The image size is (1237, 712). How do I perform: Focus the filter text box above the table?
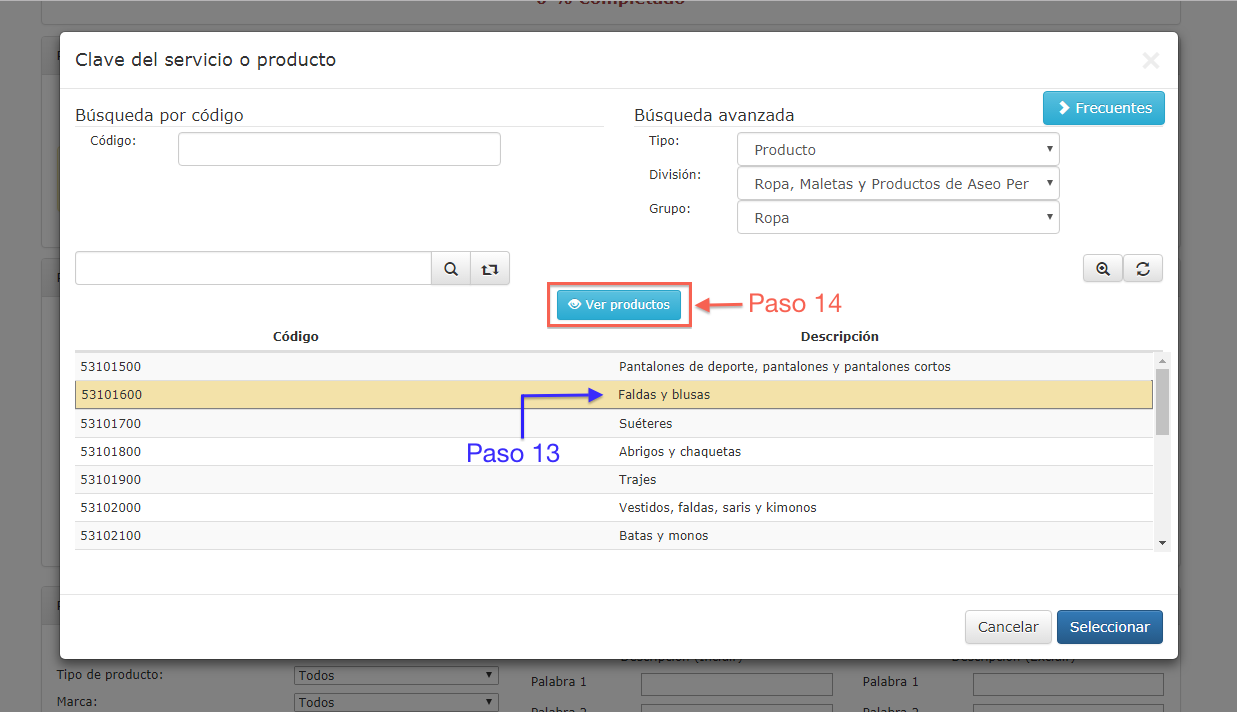click(x=253, y=269)
